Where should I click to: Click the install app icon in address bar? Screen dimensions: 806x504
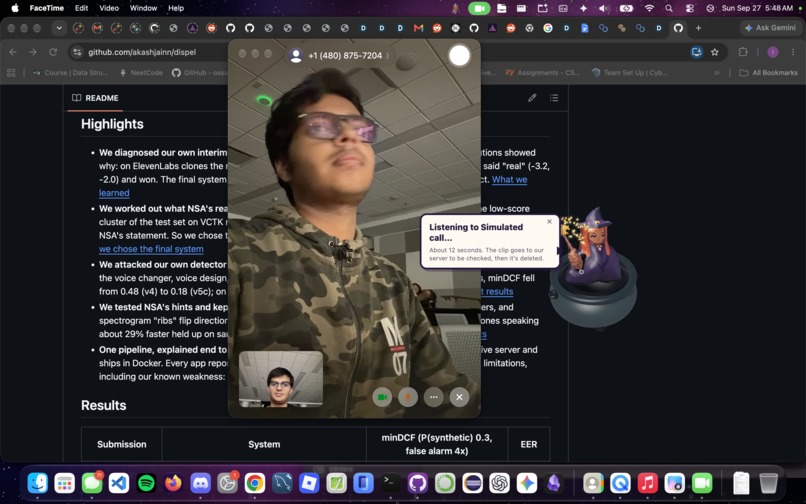pos(697,52)
